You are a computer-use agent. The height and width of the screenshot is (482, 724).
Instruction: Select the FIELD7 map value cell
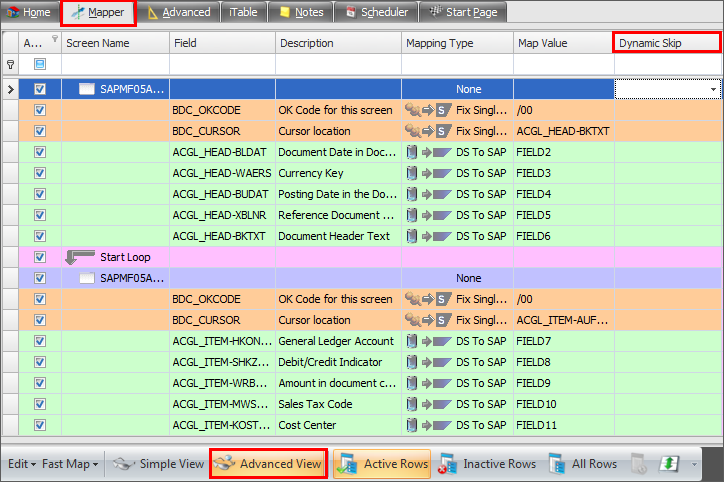point(564,341)
